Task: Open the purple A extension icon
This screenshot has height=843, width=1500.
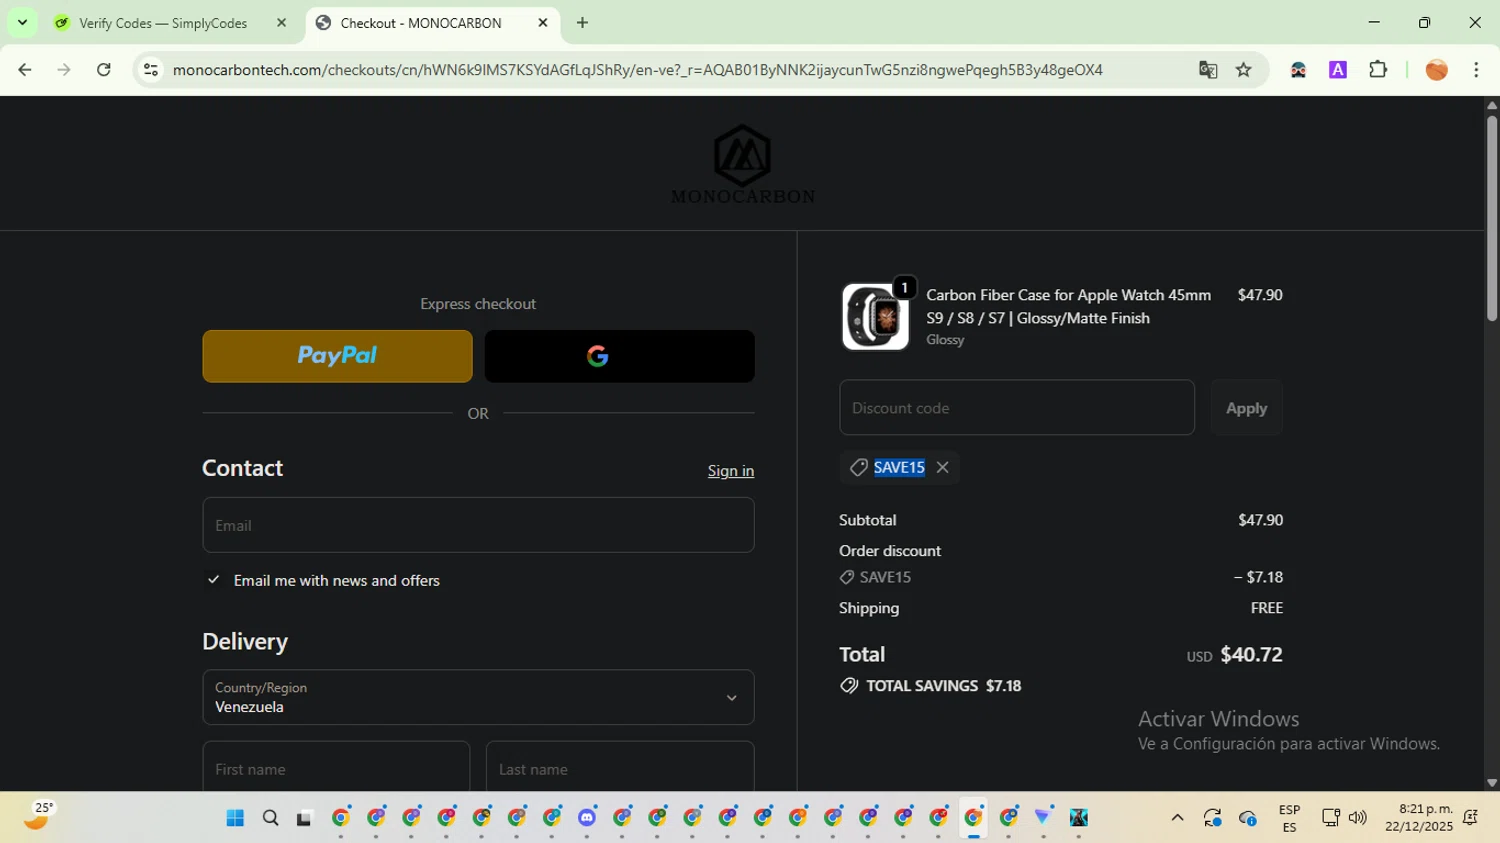Action: 1338,70
